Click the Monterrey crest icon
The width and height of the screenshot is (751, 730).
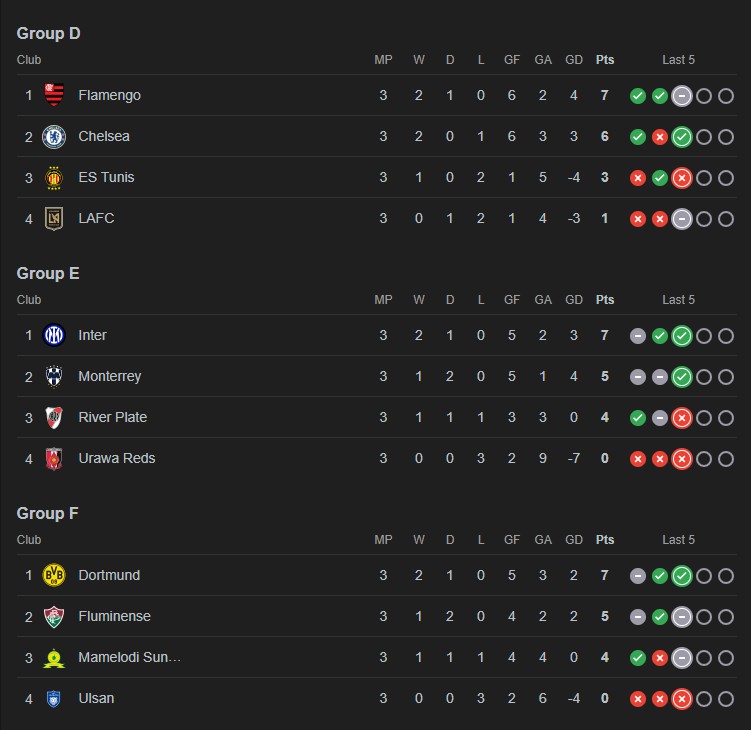coord(54,377)
